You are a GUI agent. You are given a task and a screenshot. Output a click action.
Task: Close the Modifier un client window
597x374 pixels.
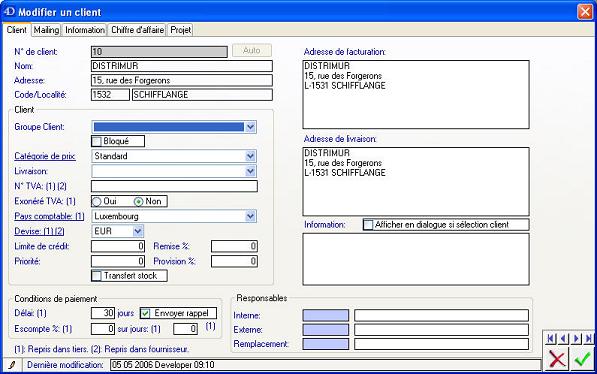pos(585,12)
